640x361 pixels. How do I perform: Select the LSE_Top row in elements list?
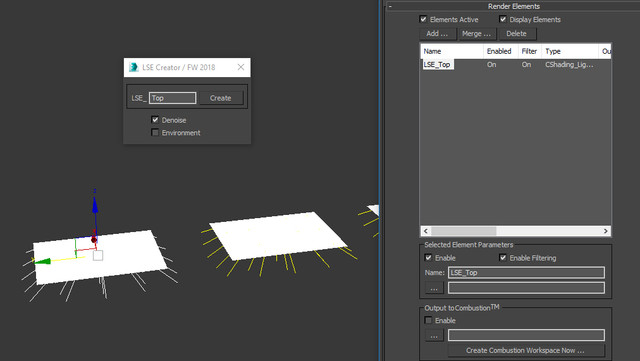coord(516,65)
